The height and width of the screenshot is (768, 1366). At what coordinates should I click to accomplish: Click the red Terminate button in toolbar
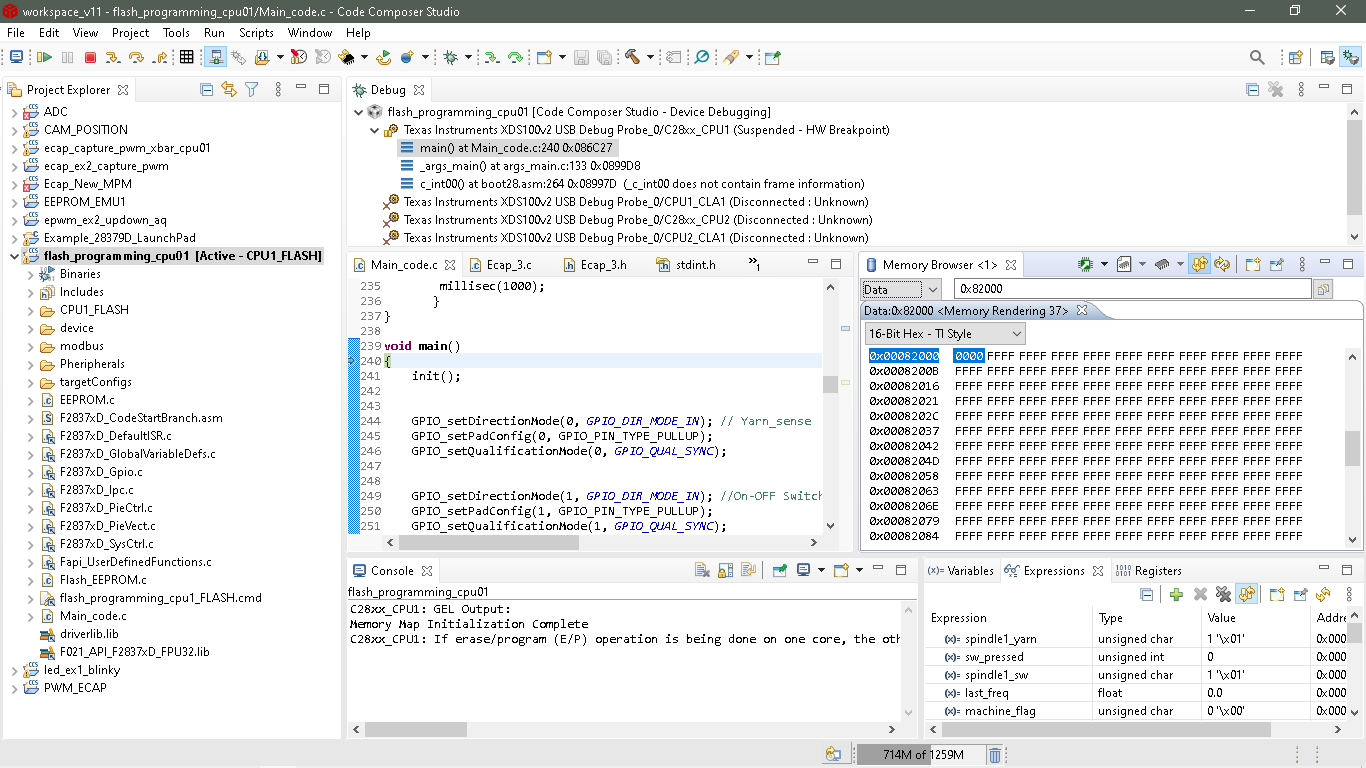[x=90, y=57]
